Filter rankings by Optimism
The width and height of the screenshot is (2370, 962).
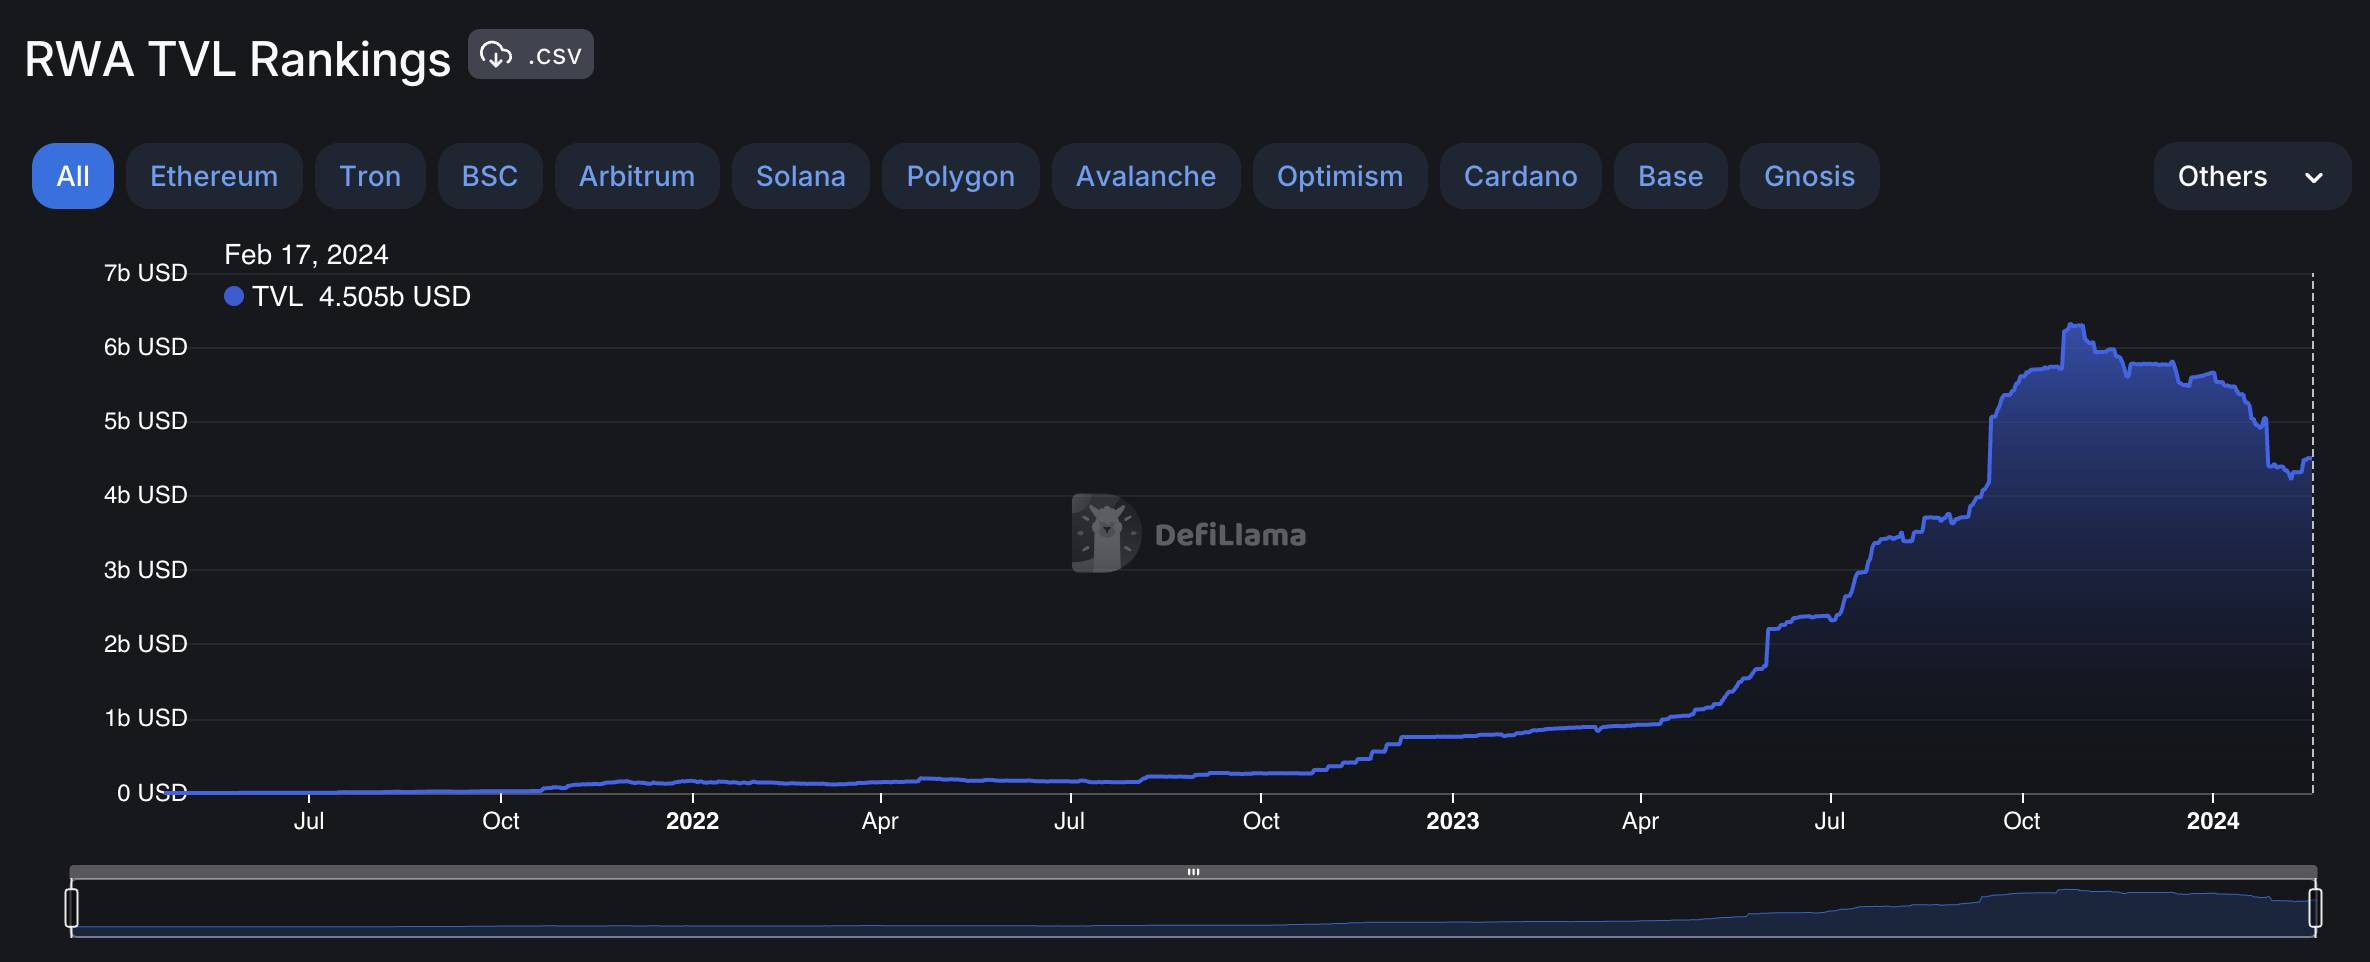(x=1340, y=176)
